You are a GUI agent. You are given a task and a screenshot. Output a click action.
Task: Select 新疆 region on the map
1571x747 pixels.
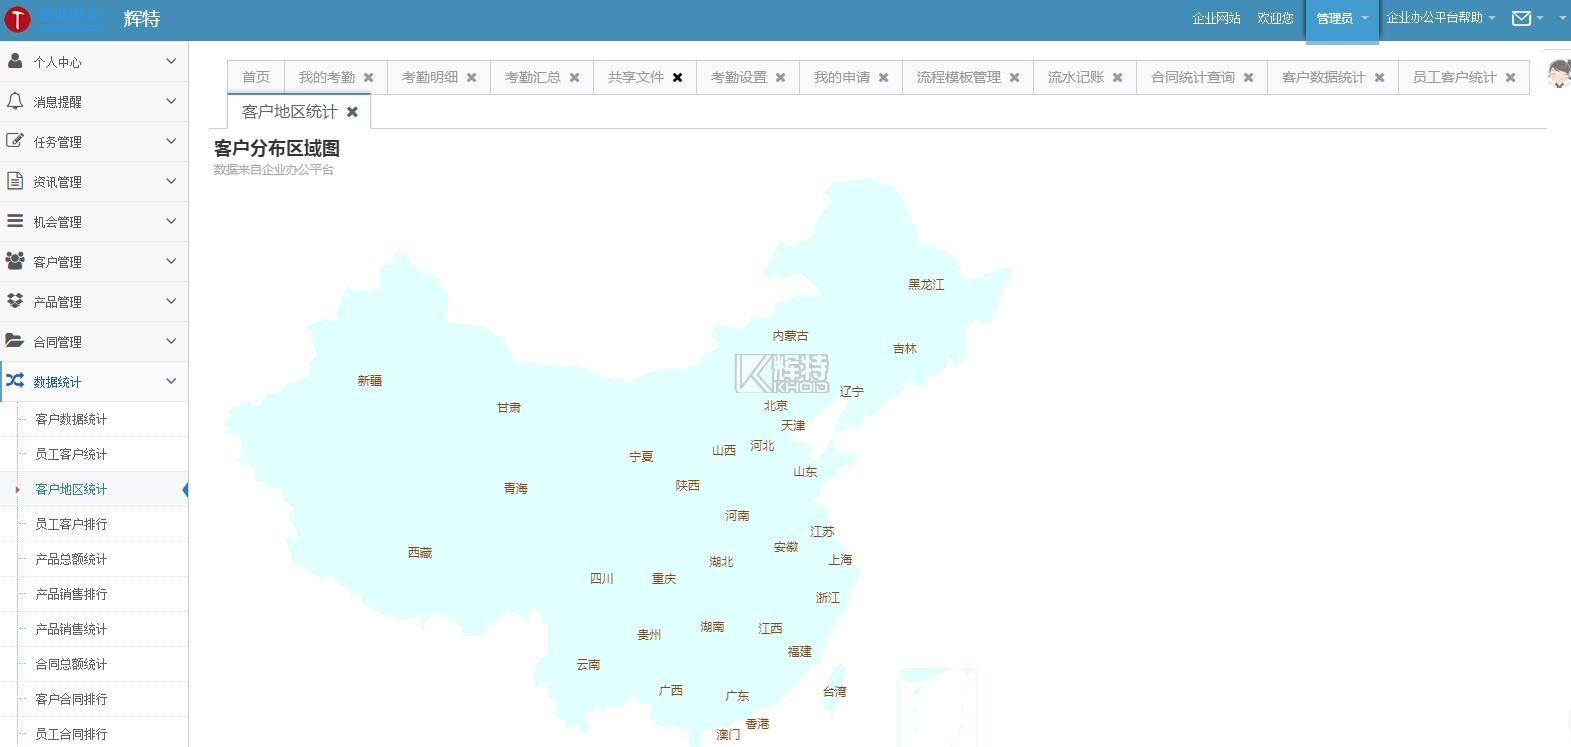click(370, 381)
